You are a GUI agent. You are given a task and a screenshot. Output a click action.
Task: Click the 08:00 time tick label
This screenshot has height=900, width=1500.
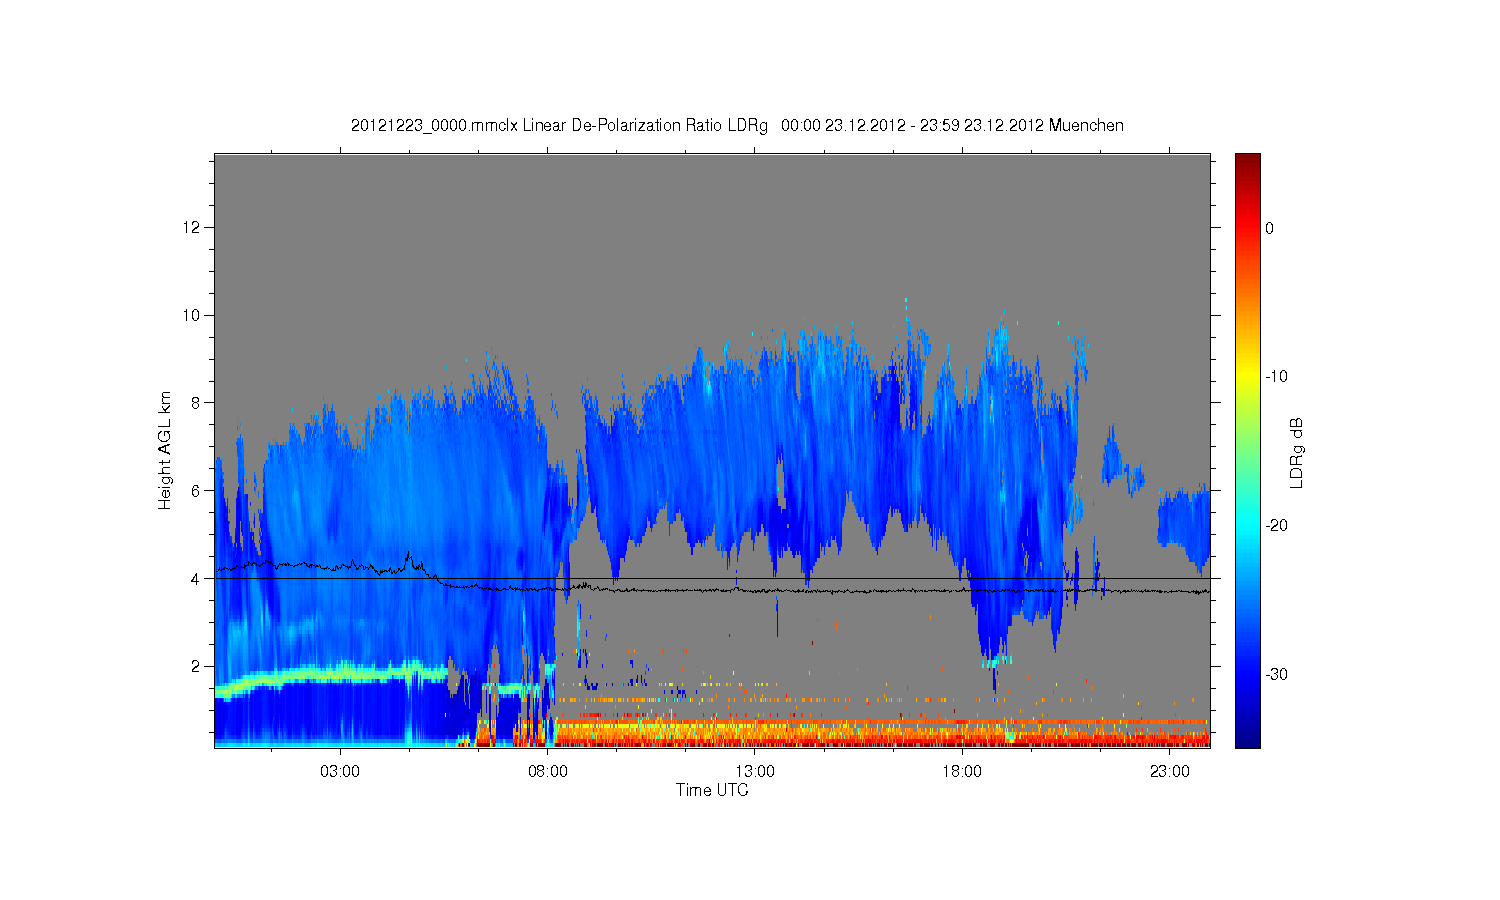click(548, 772)
